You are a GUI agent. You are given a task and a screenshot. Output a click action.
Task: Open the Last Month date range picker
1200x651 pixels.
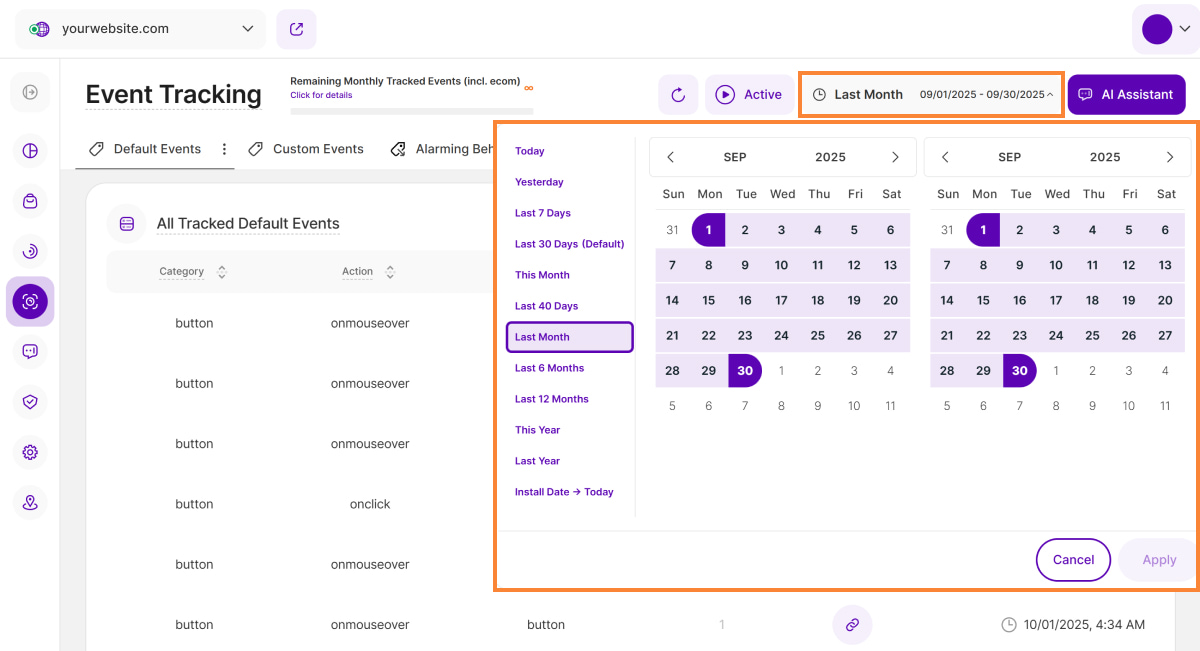[x=931, y=94]
